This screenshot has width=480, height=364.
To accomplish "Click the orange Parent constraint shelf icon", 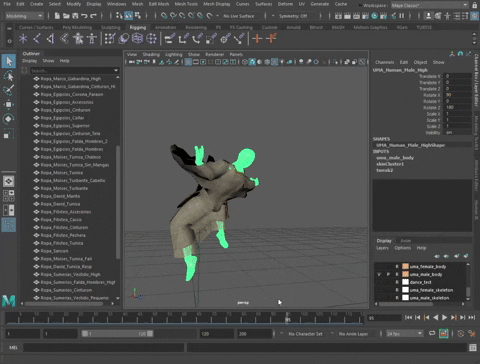I will [257, 39].
